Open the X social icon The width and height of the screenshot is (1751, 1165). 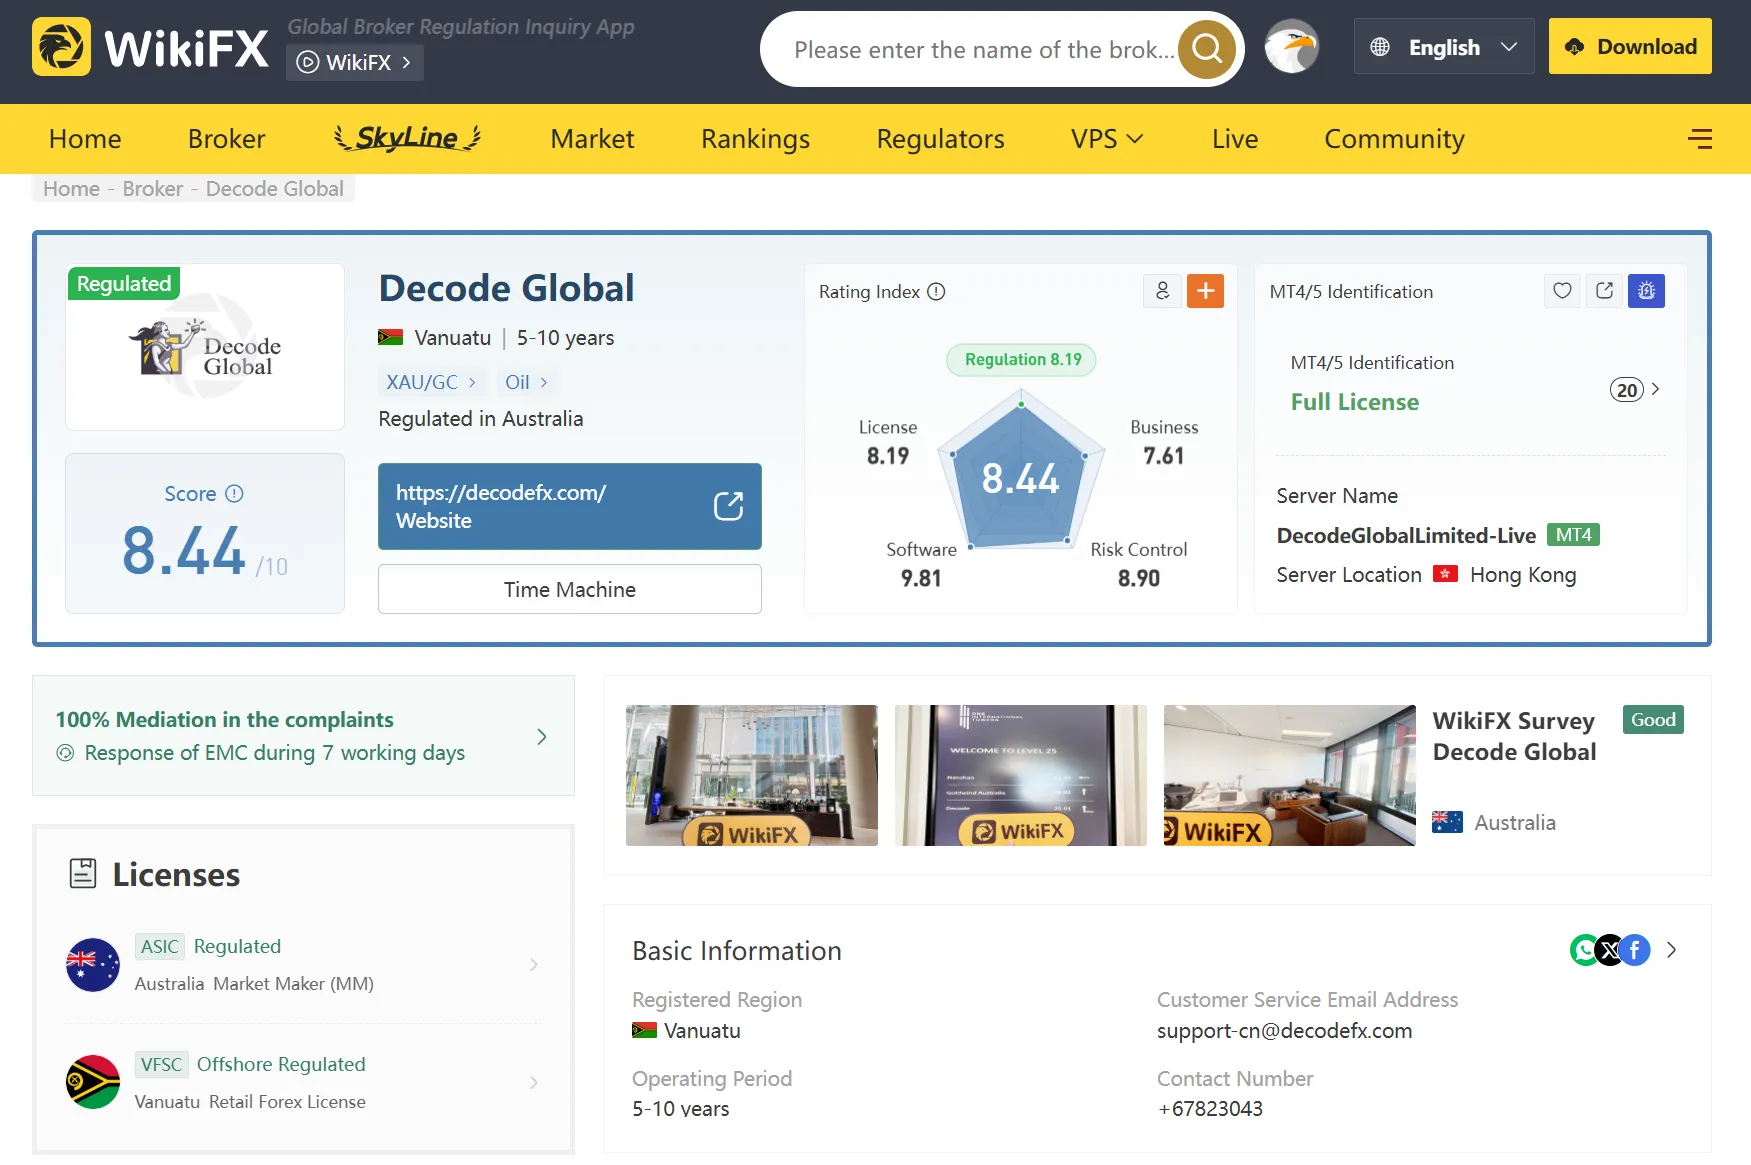1609,950
